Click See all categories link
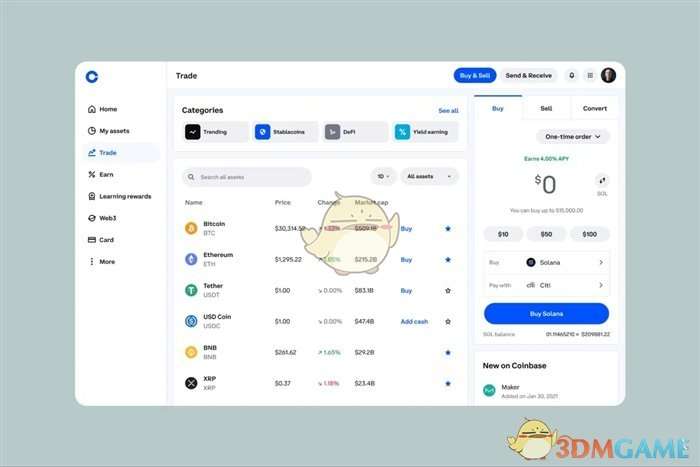The height and width of the screenshot is (467, 700). (448, 111)
